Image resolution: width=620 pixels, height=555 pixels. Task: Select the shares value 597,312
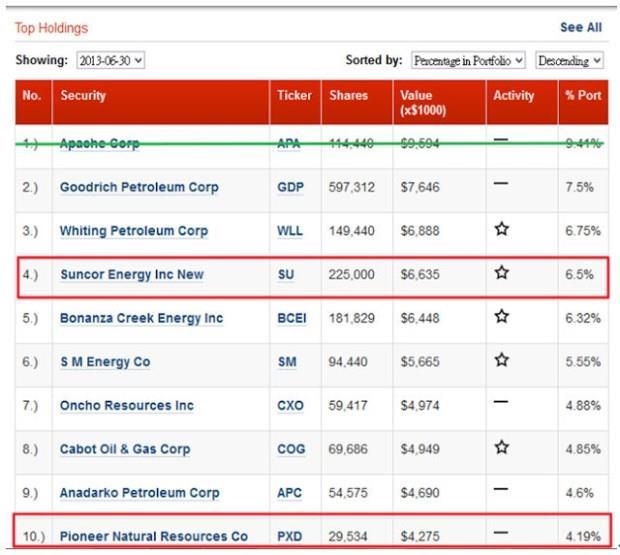coord(352,187)
